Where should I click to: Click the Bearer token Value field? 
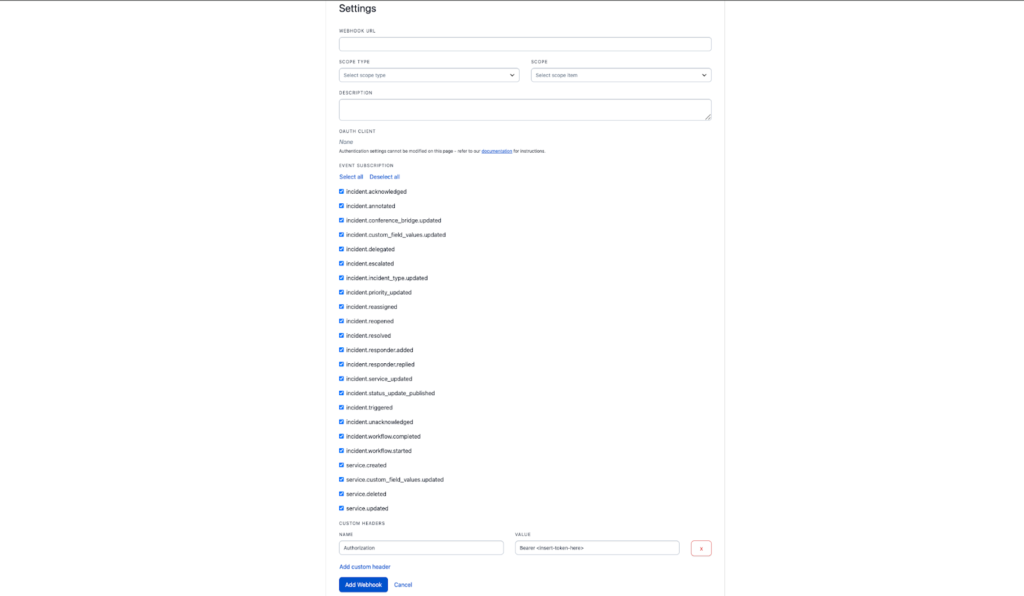[x=596, y=548]
